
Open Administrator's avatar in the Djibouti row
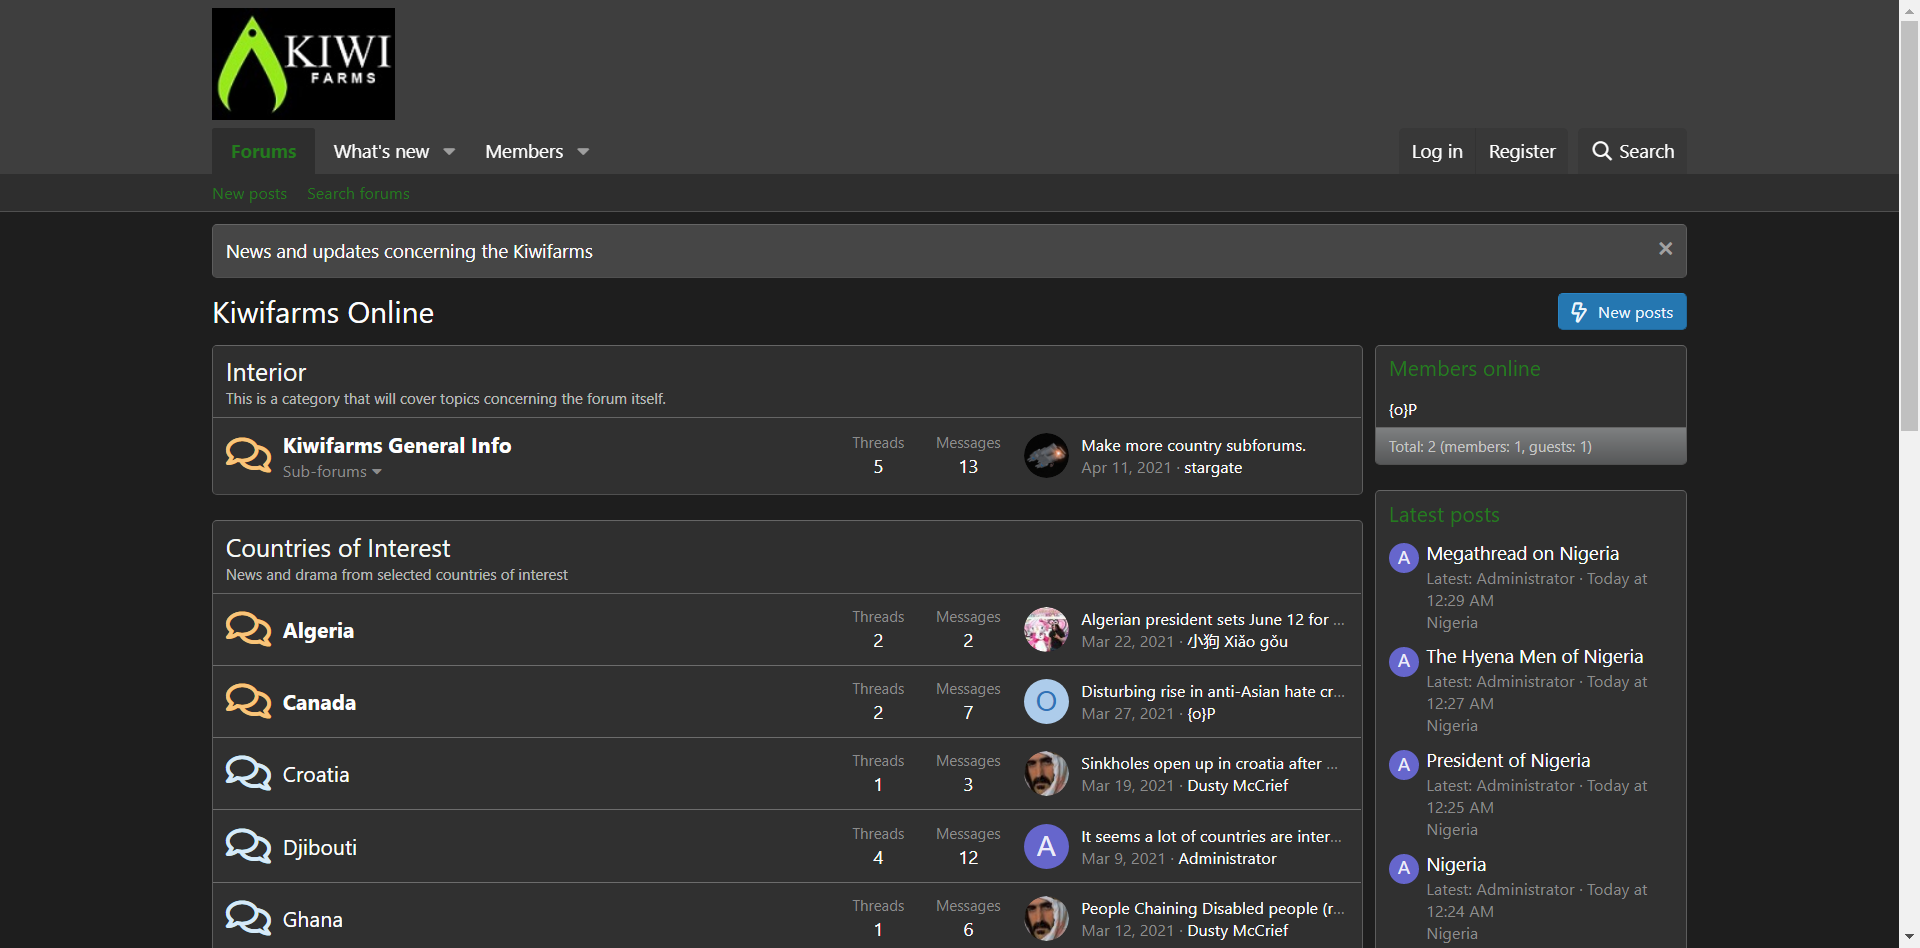(1046, 846)
